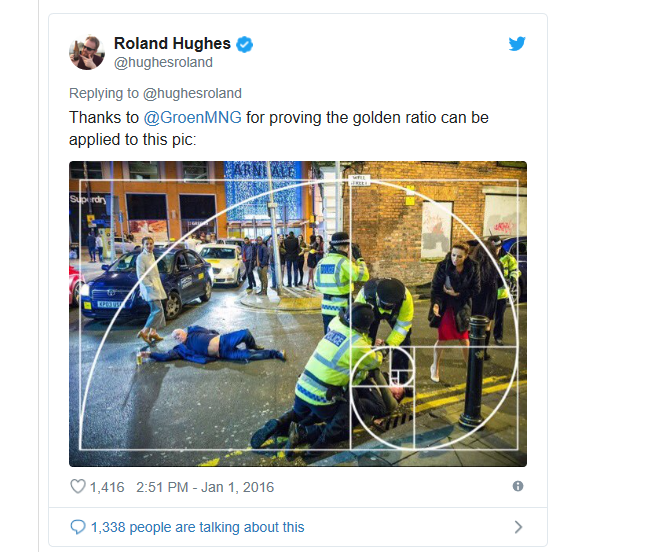
Task: Open @hughesroland in Replying to line
Action: 192,93
